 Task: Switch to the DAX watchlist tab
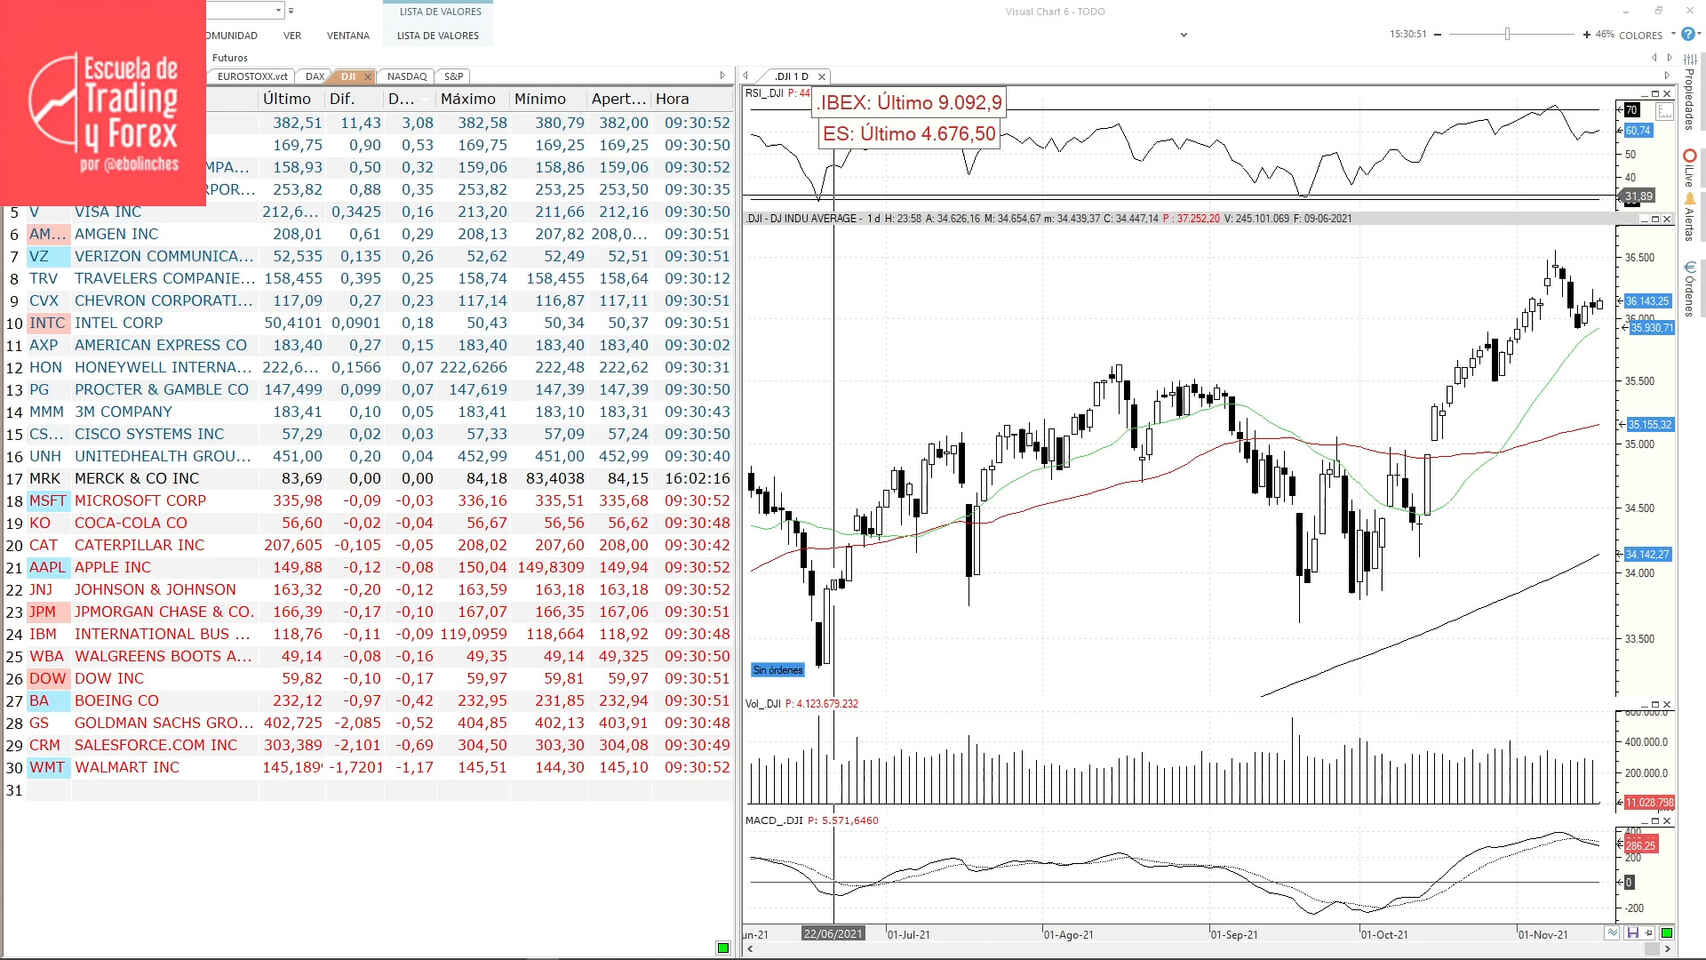315,77
